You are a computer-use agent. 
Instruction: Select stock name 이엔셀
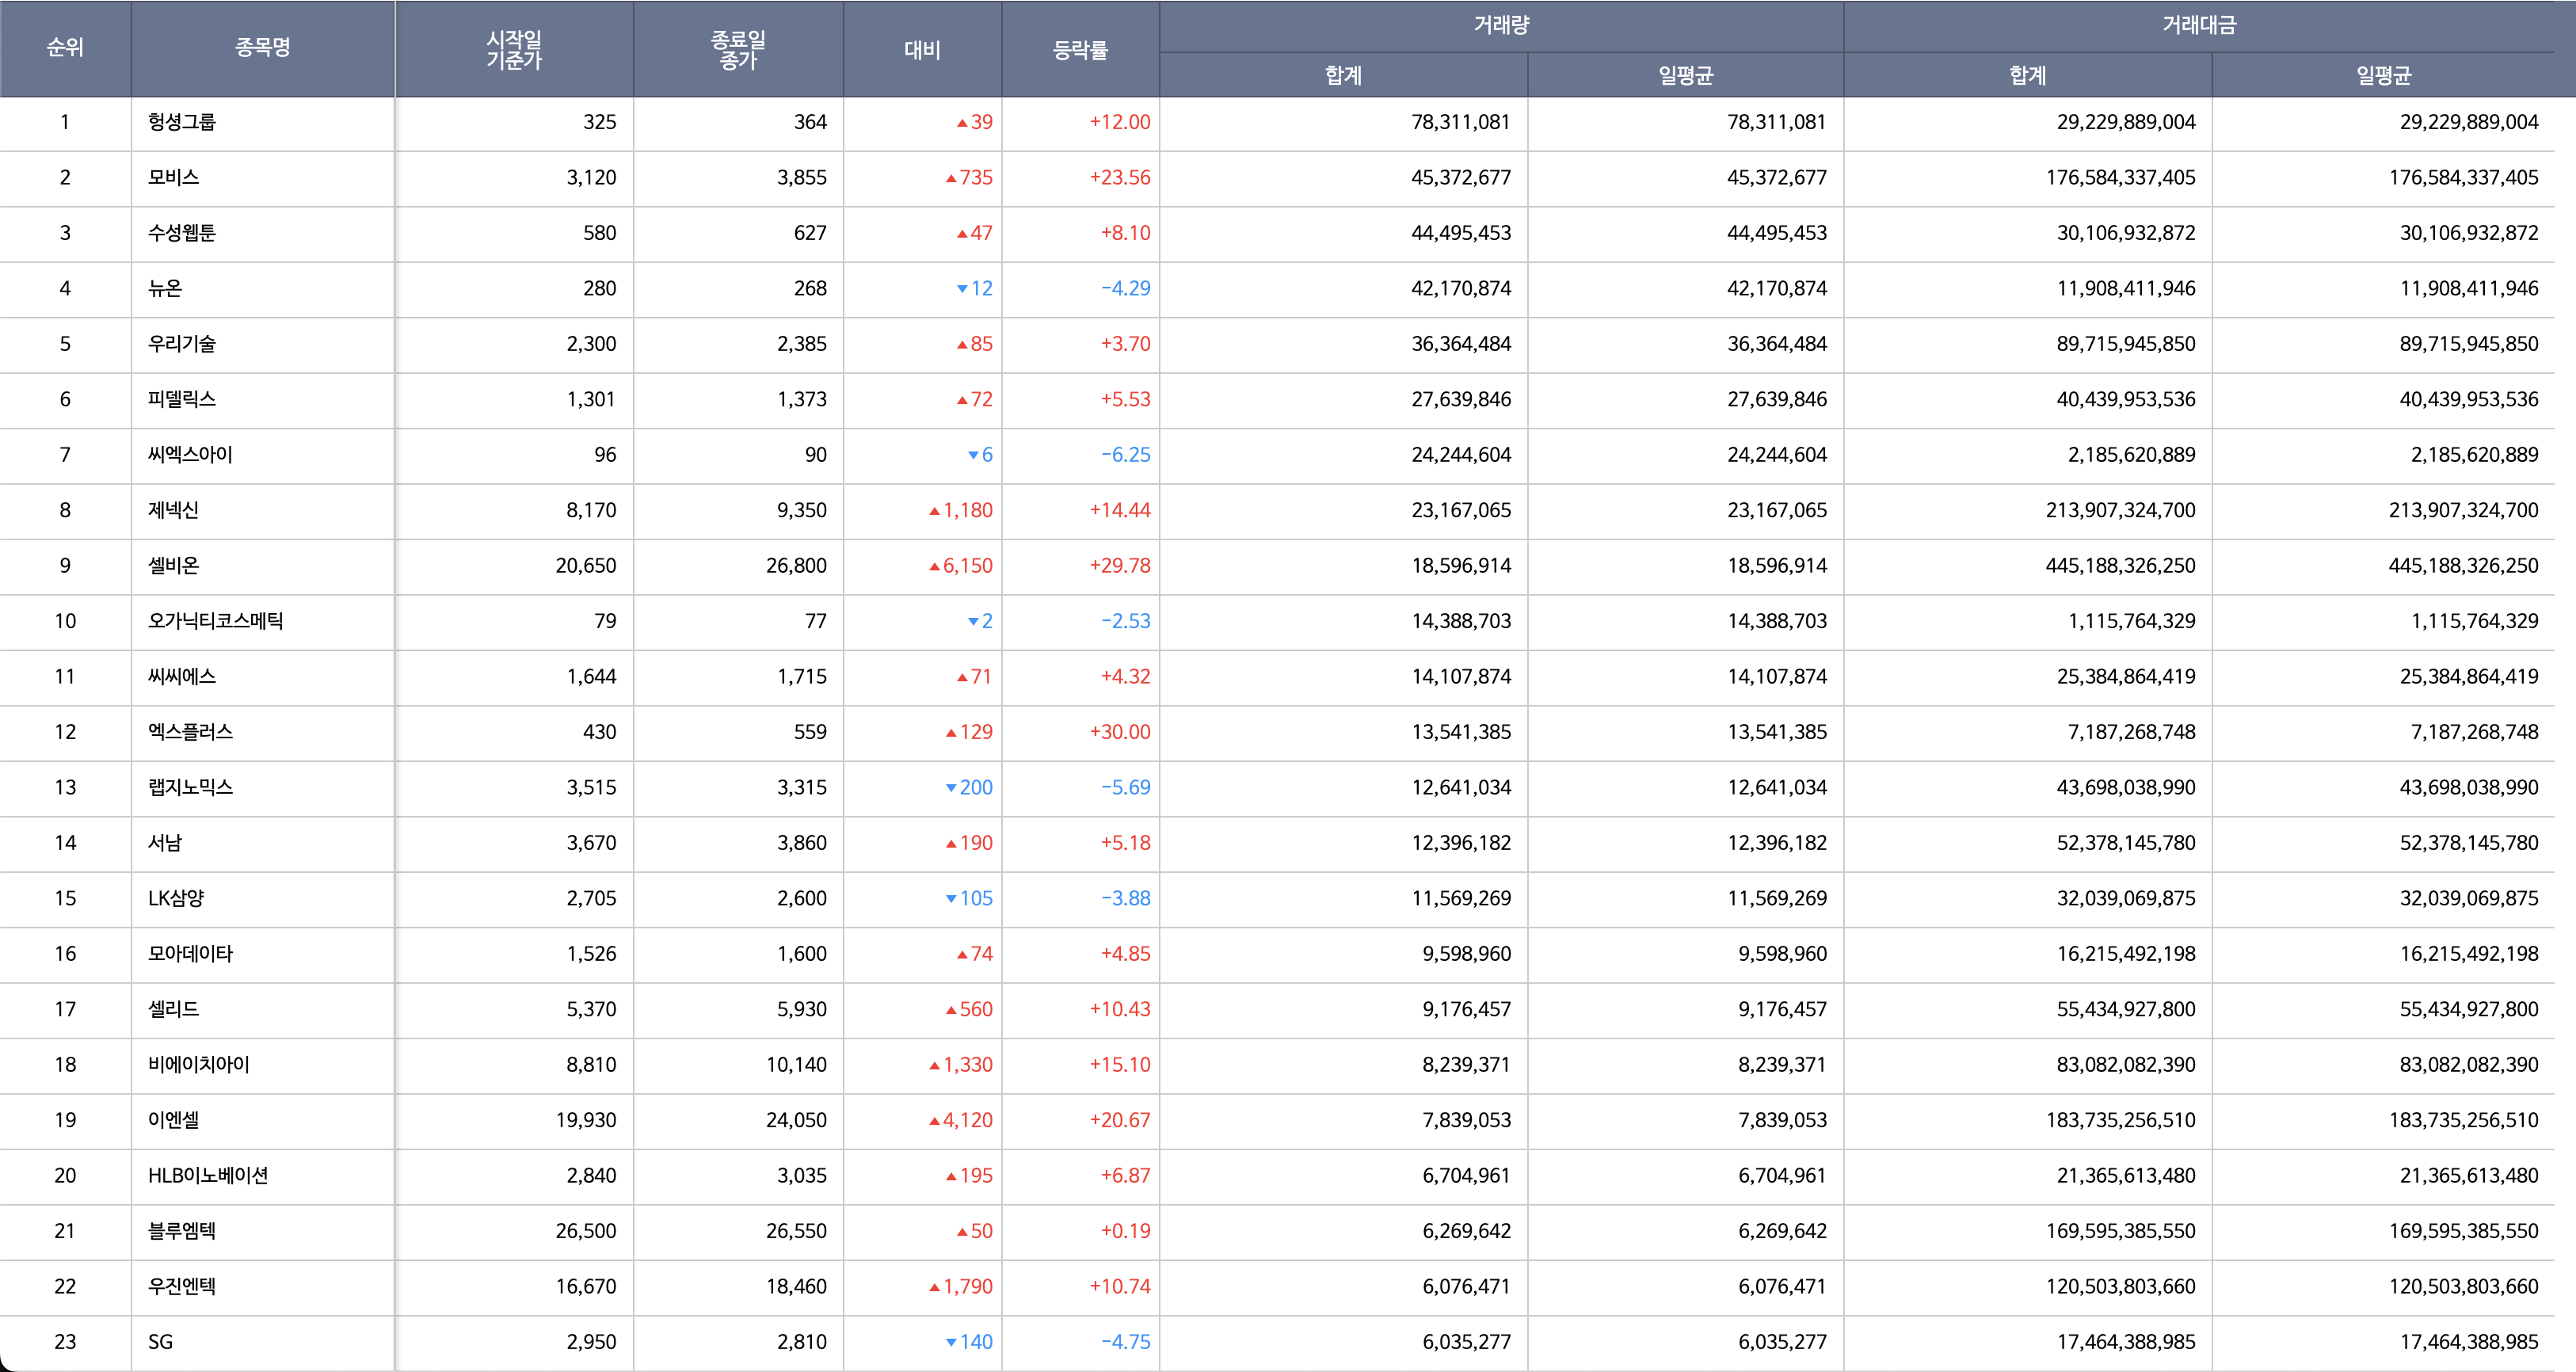tap(174, 1120)
